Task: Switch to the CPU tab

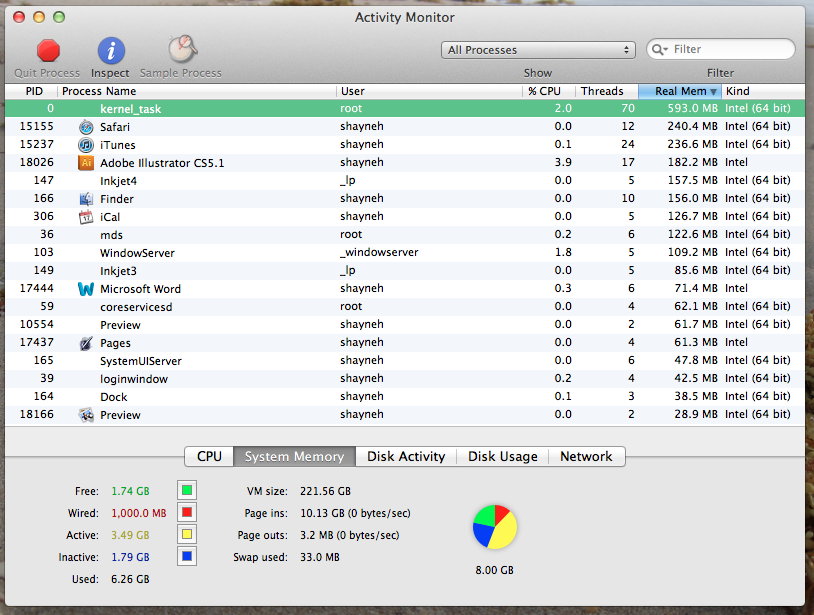Action: [x=209, y=456]
